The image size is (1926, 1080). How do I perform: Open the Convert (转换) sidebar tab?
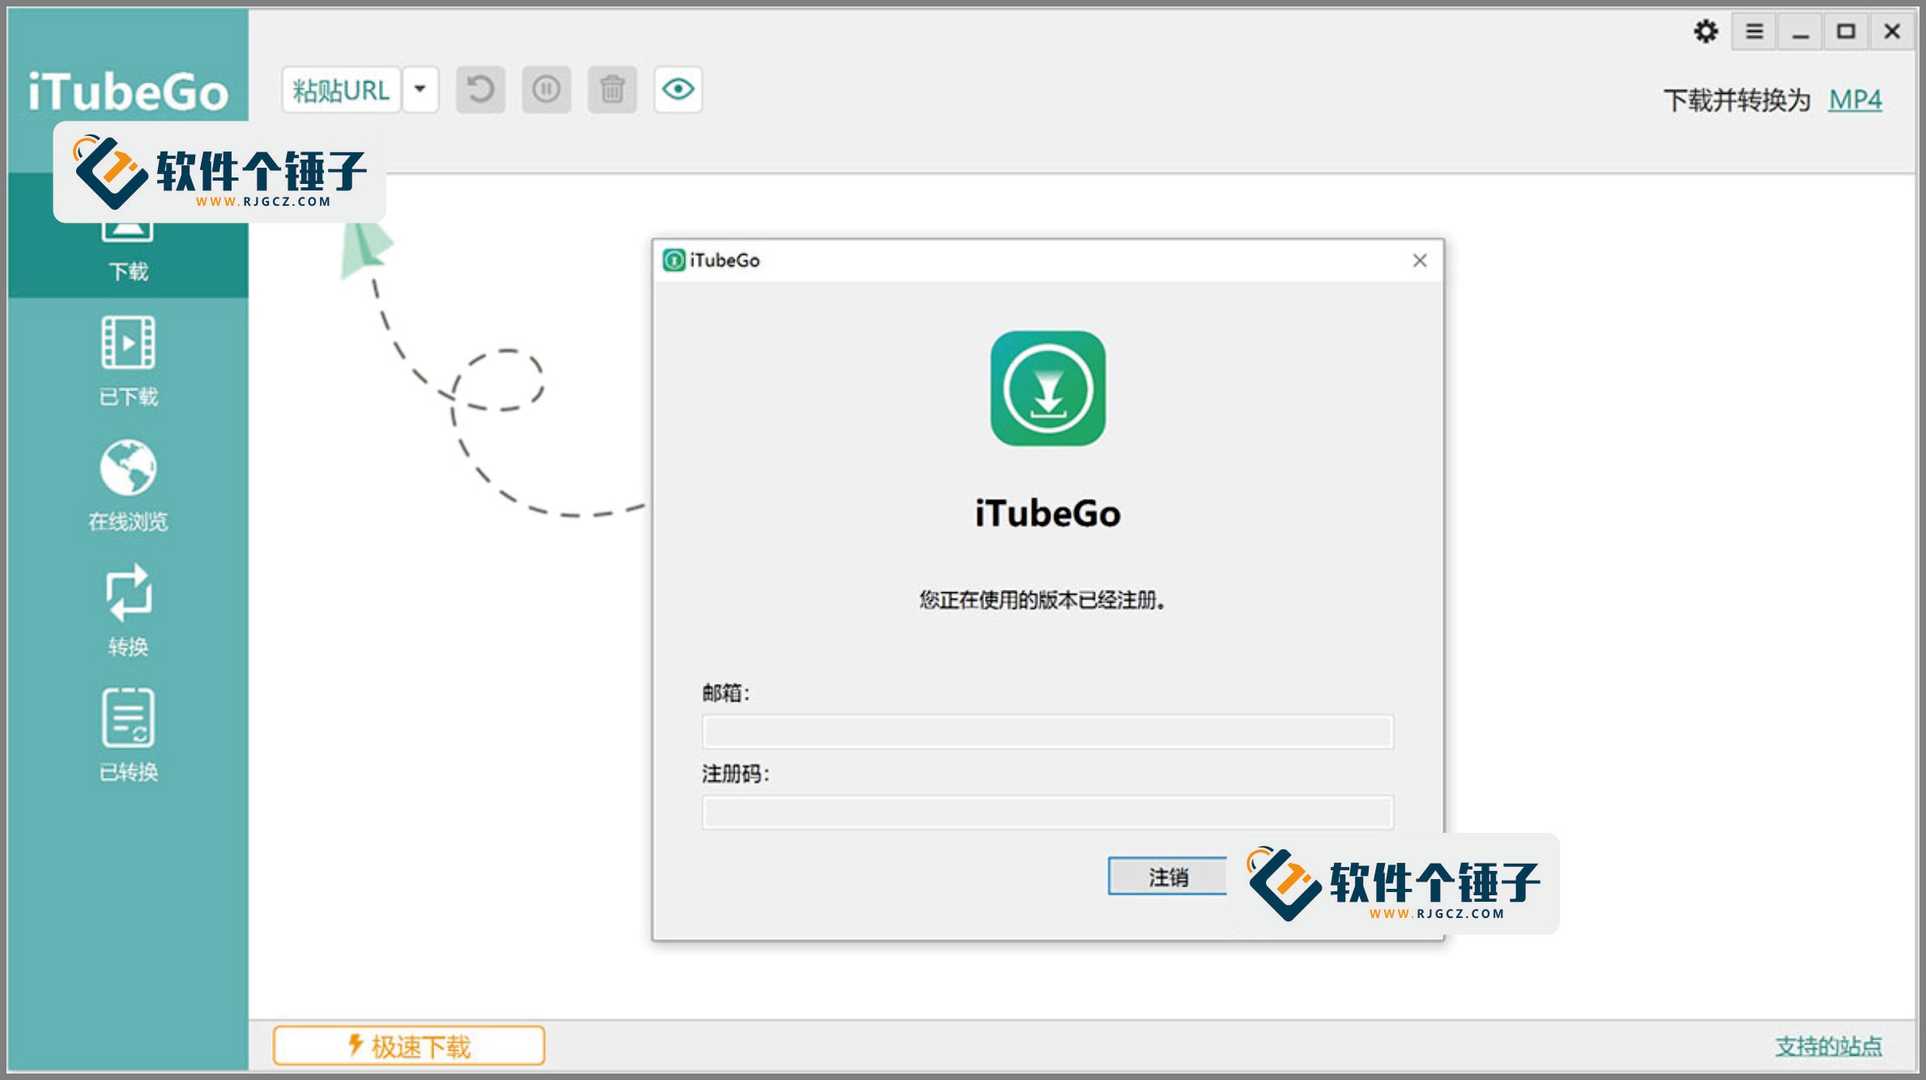[128, 611]
